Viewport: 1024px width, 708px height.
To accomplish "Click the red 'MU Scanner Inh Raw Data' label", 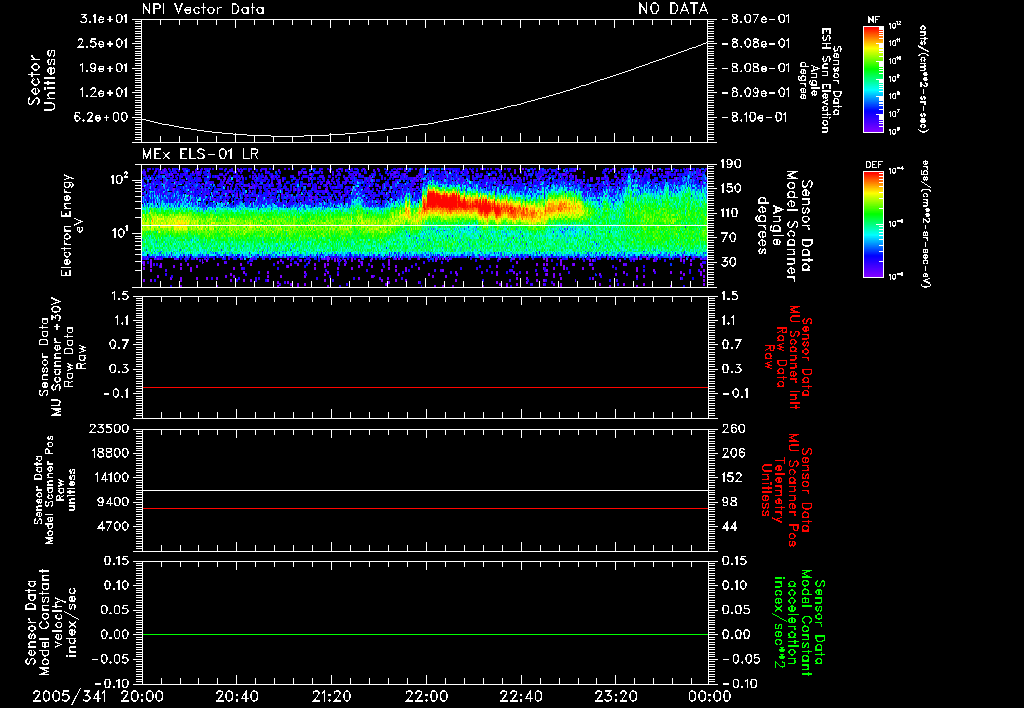I will point(789,357).
